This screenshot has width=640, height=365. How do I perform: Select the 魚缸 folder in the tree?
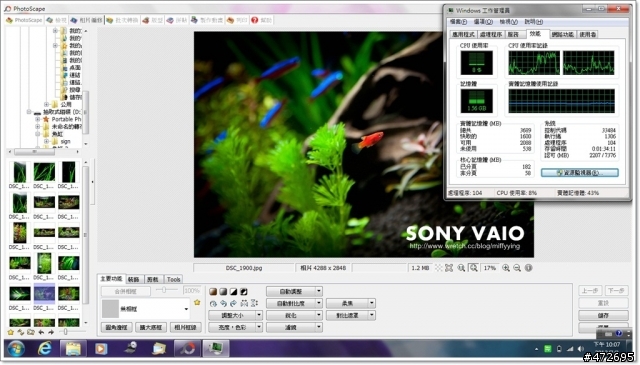pos(57,134)
